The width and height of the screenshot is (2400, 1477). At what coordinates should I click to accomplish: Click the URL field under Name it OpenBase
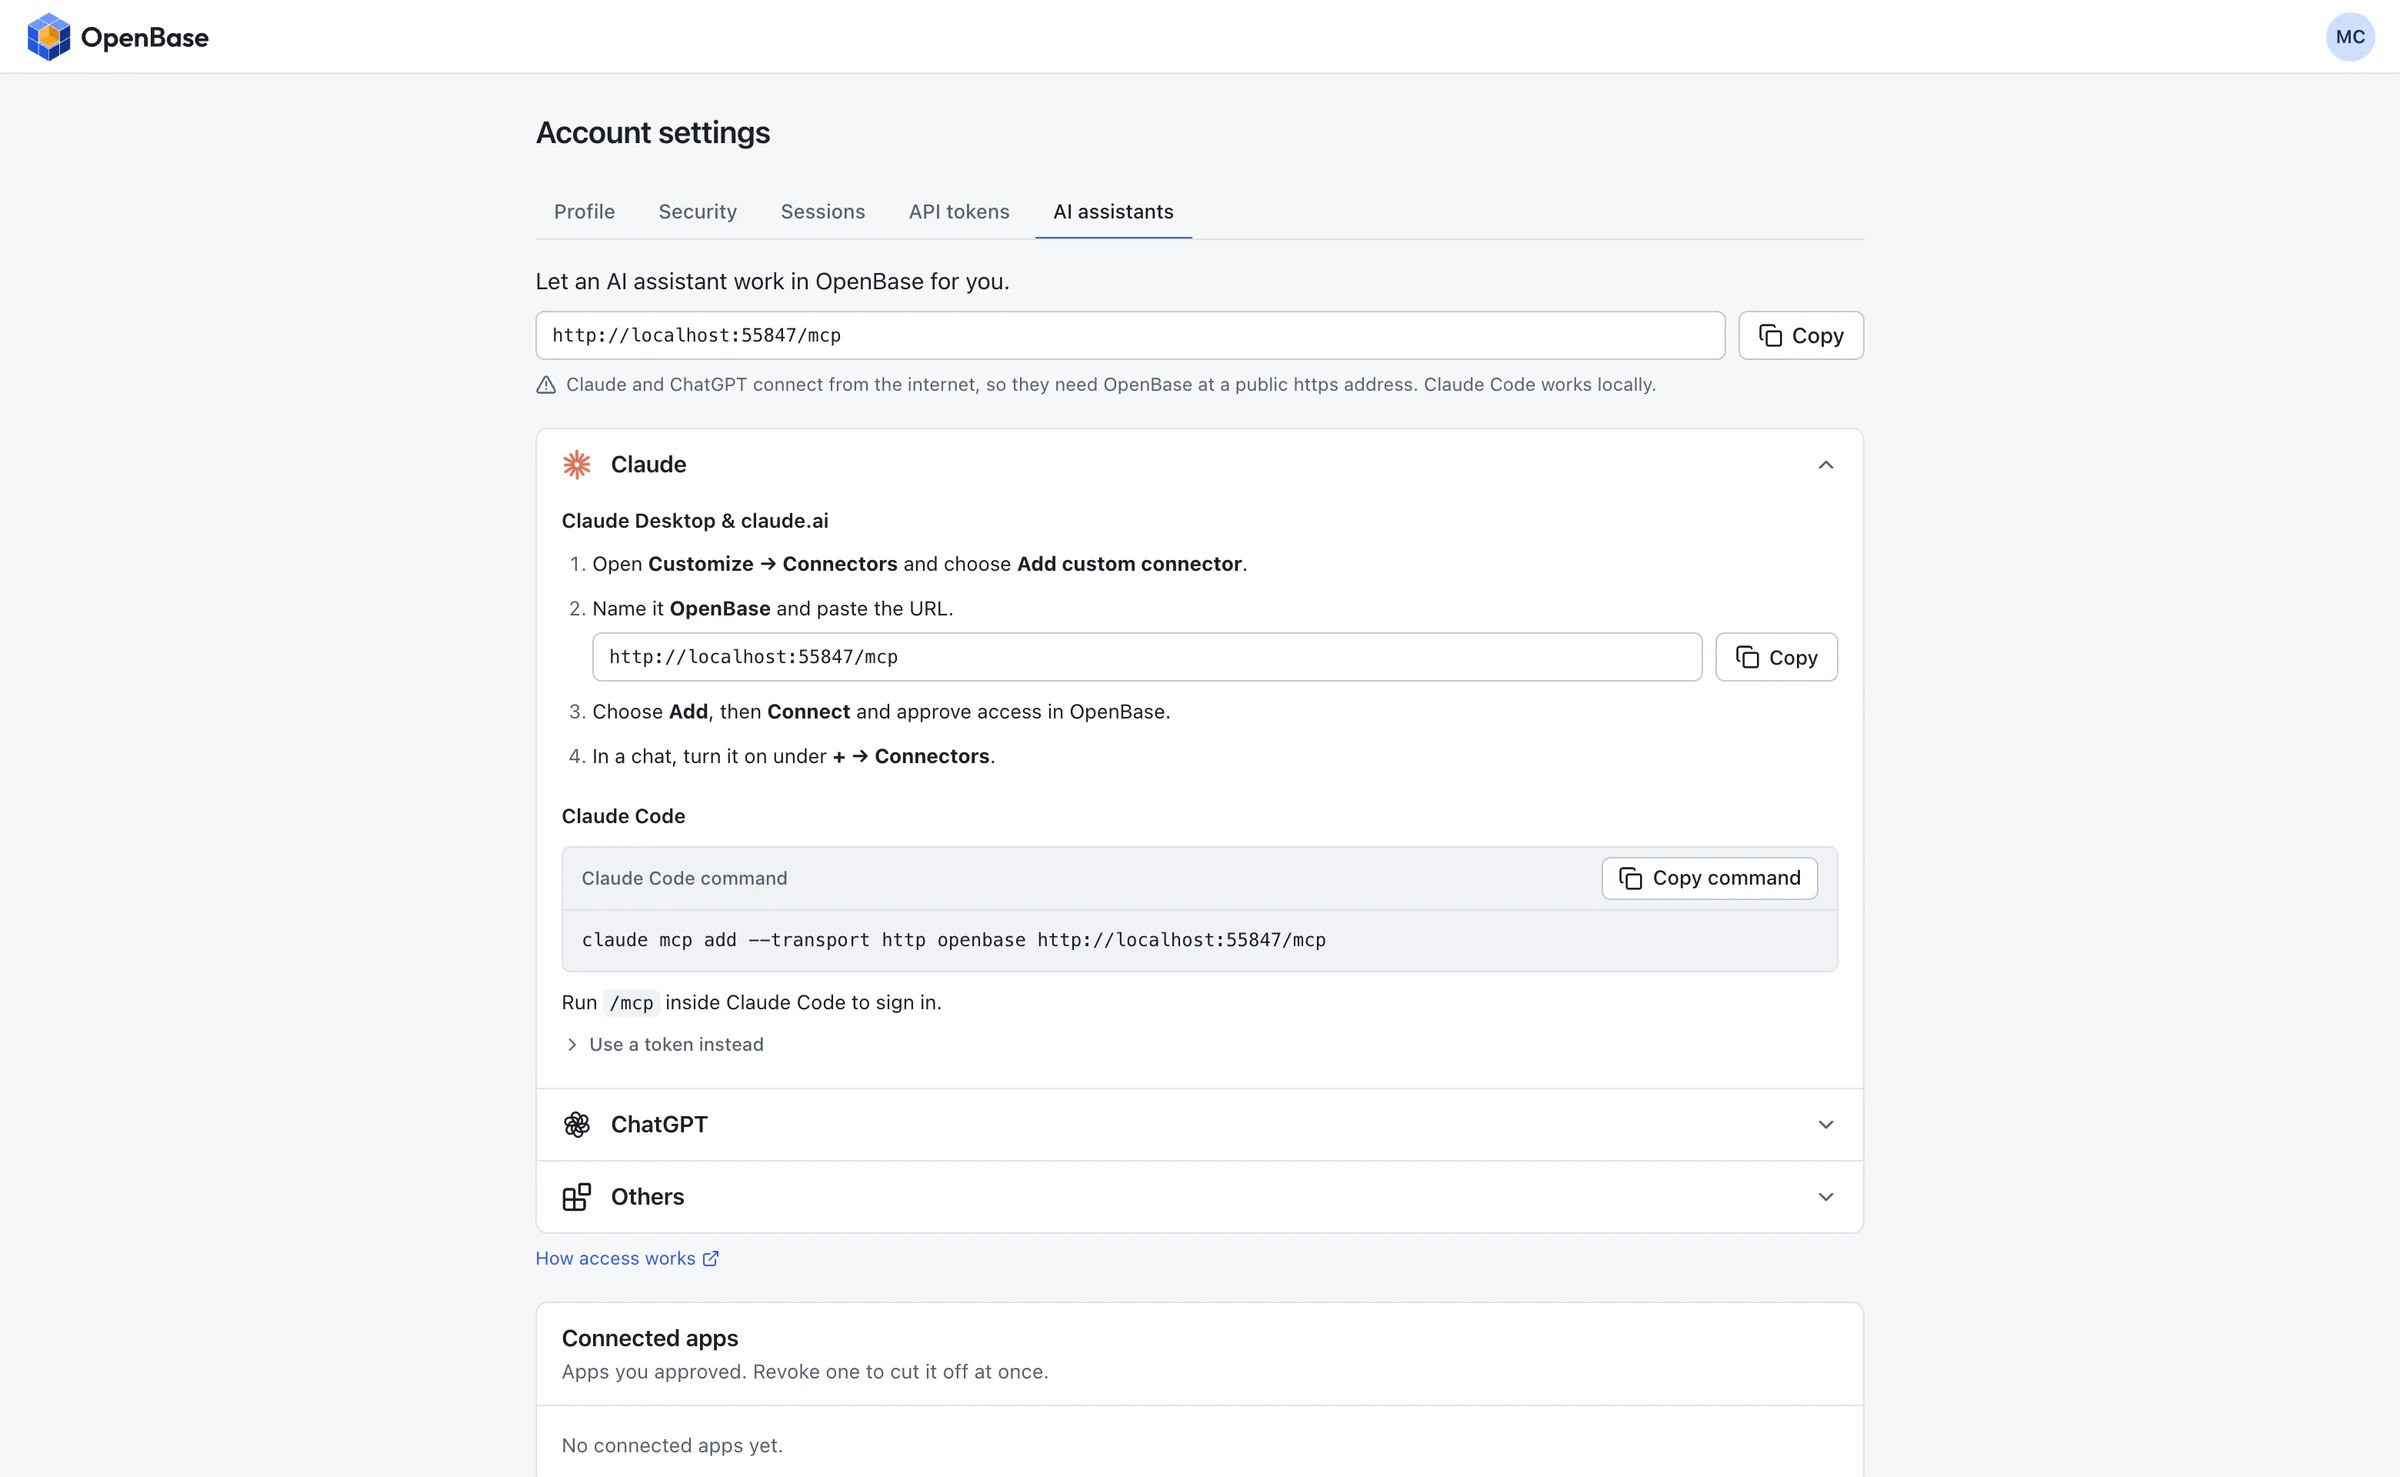tap(1147, 657)
